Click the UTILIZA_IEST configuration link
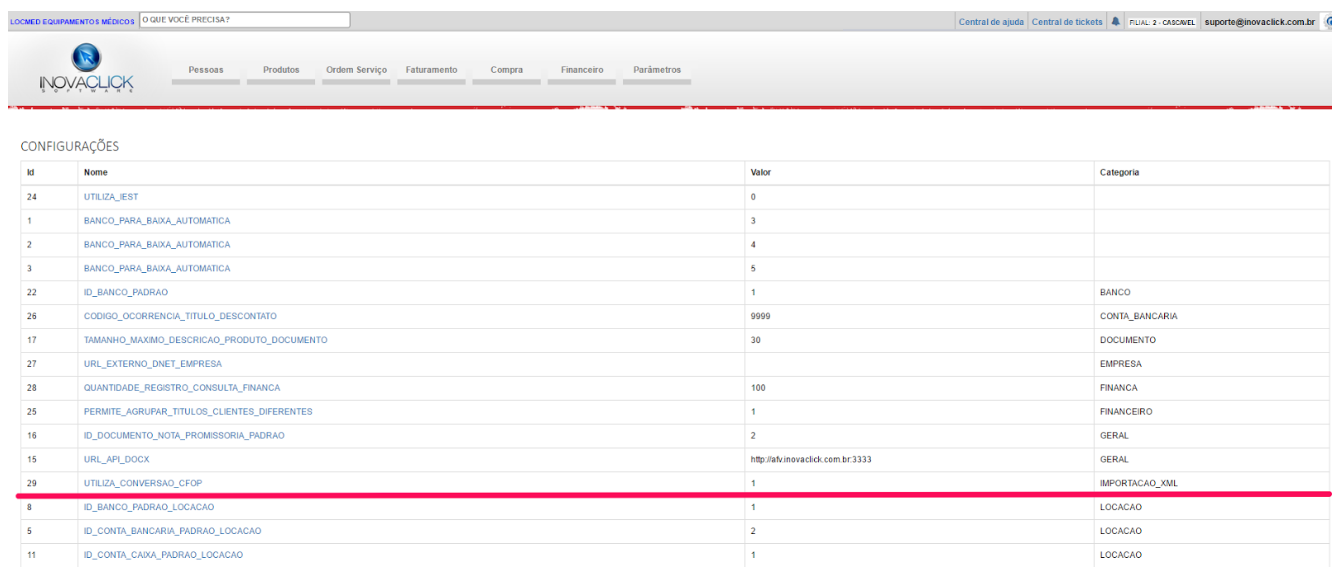Viewport: 1343px width, 580px height. (111, 197)
